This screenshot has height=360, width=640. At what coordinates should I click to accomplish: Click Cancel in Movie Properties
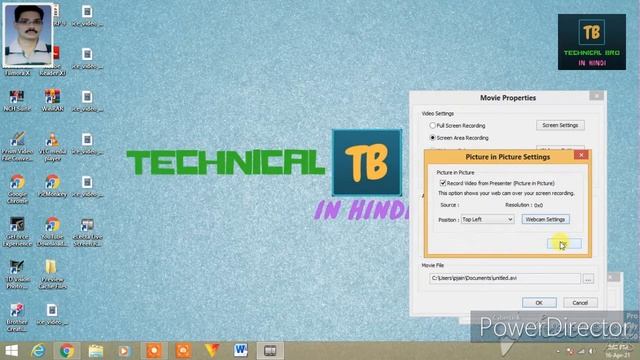tap(580, 302)
